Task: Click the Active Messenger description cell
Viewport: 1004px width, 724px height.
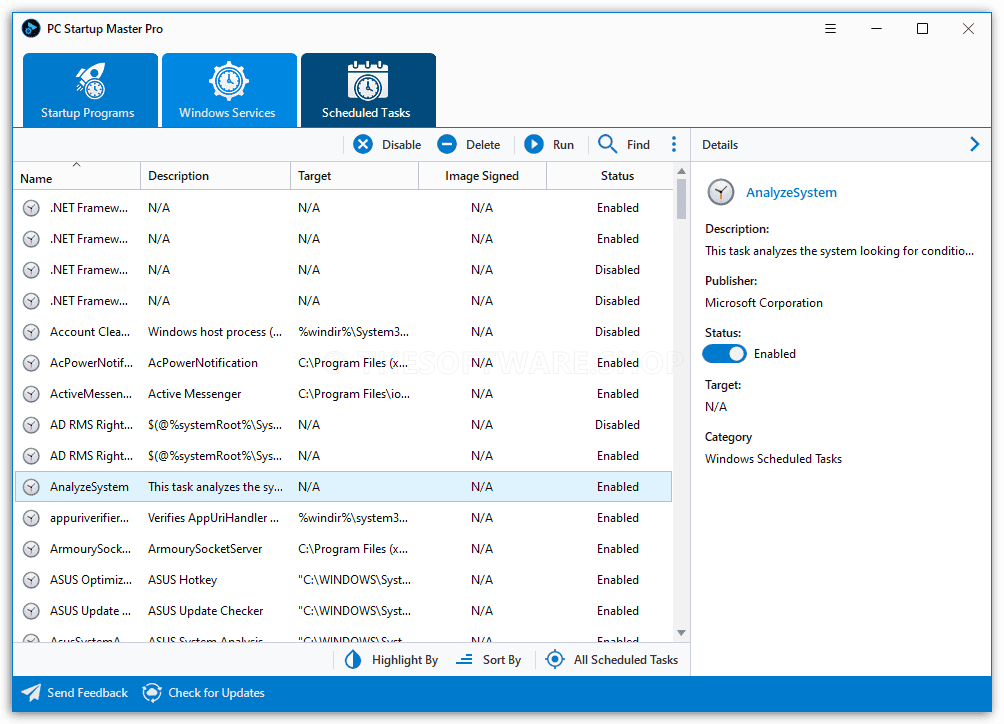Action: 195,394
